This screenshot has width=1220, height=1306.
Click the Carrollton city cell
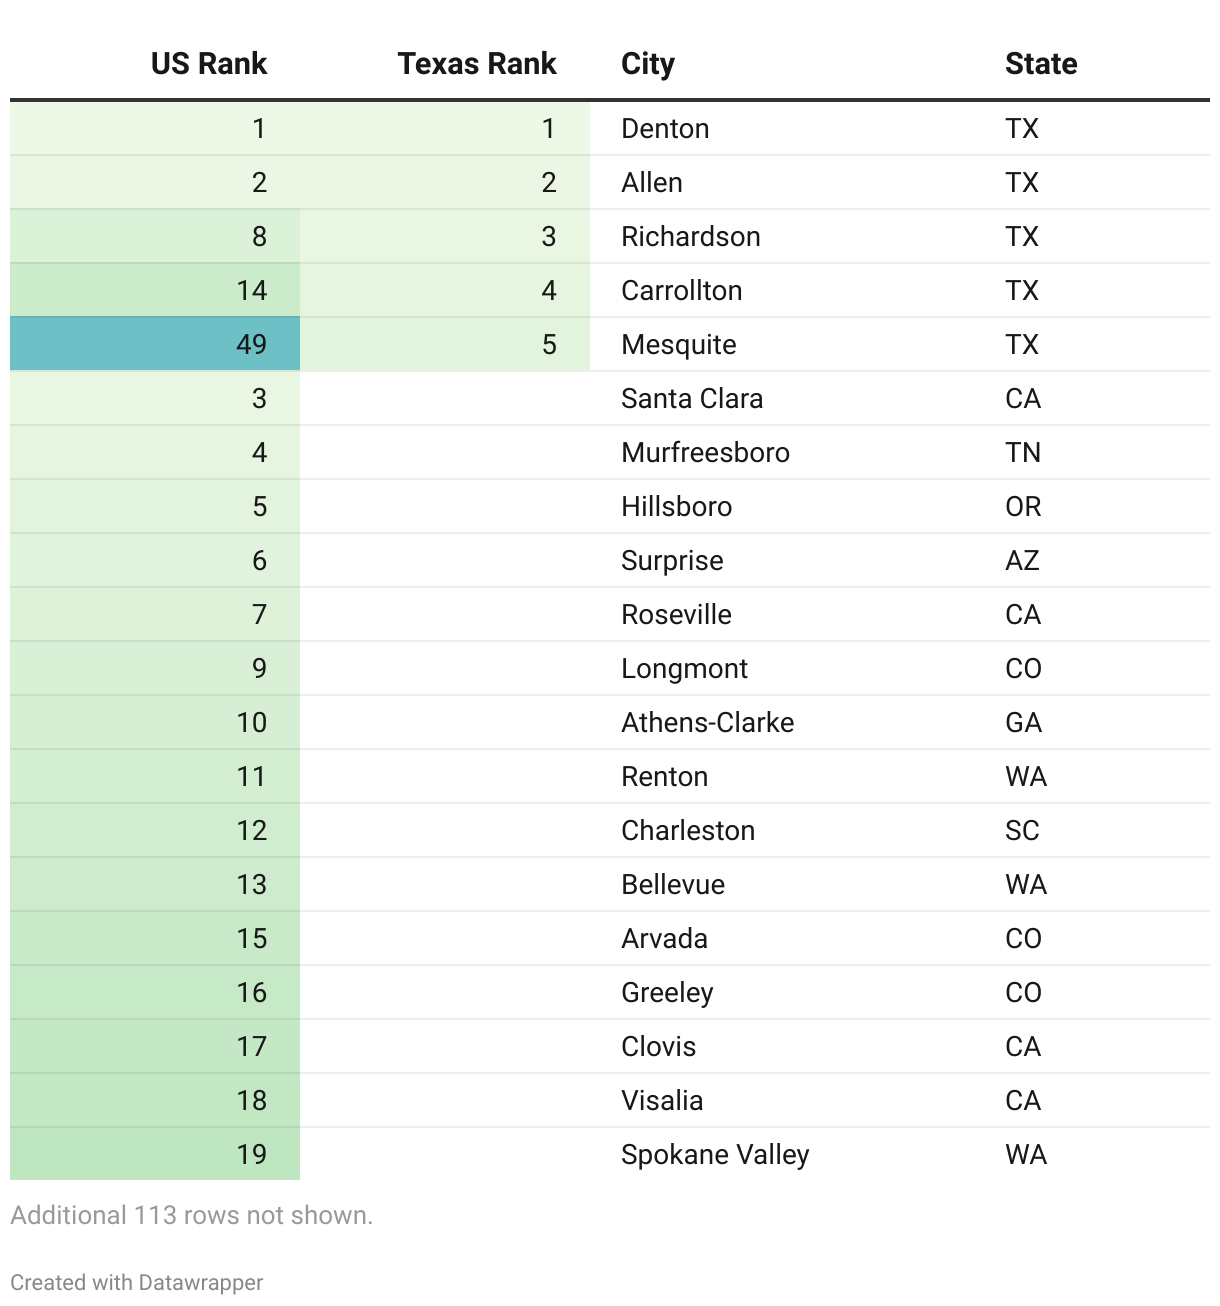681,291
